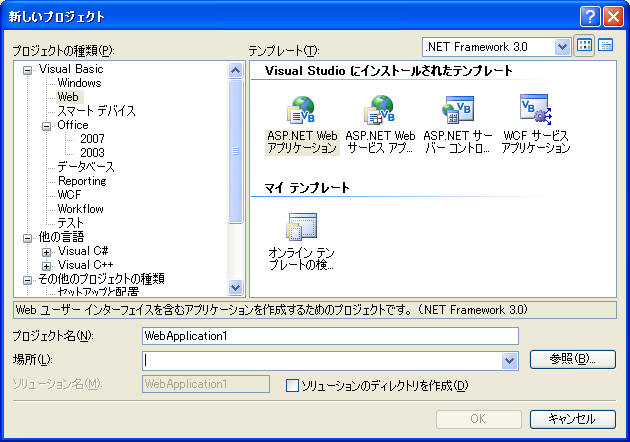Expand the Visual C++ tree node
630x442 pixels.
point(47,266)
